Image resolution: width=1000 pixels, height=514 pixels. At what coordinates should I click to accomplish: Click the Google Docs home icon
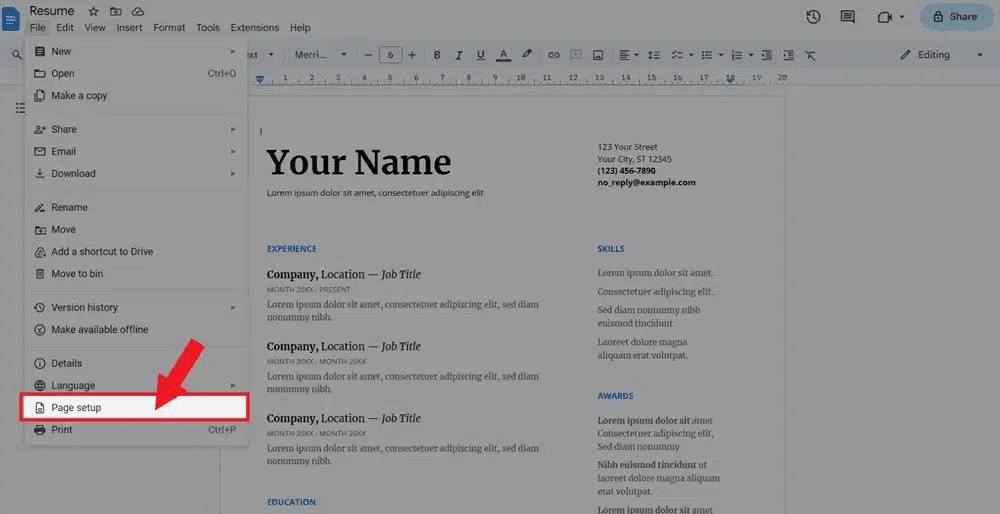11,18
